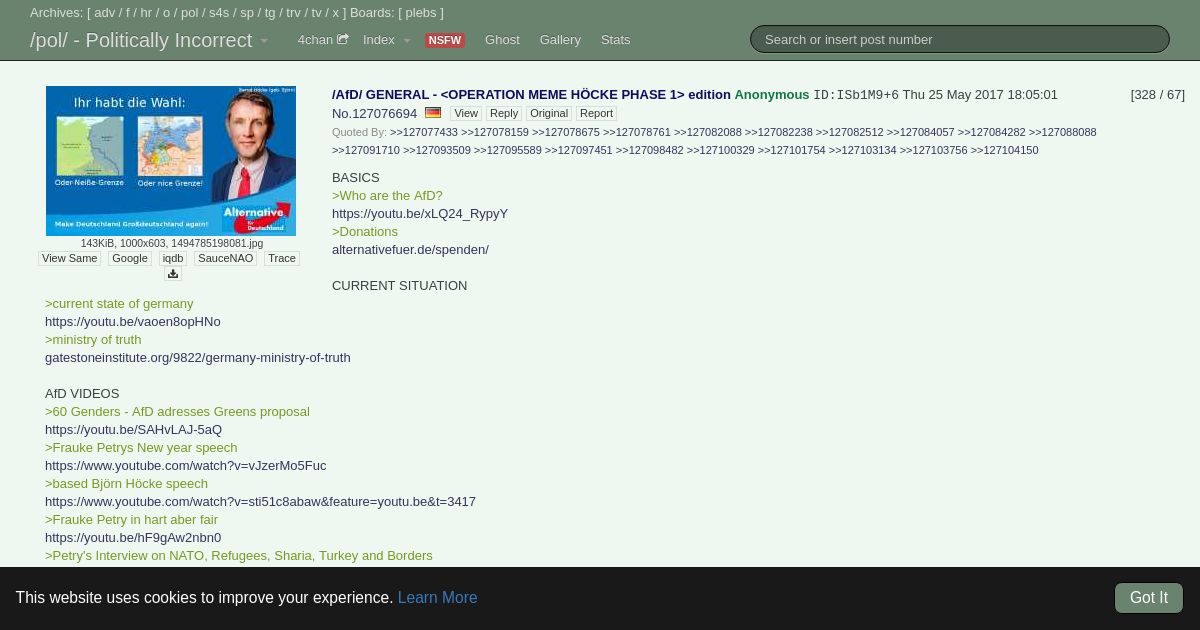The width and height of the screenshot is (1200, 630).
Task: Open the Index dropdown menu
Action: [387, 40]
